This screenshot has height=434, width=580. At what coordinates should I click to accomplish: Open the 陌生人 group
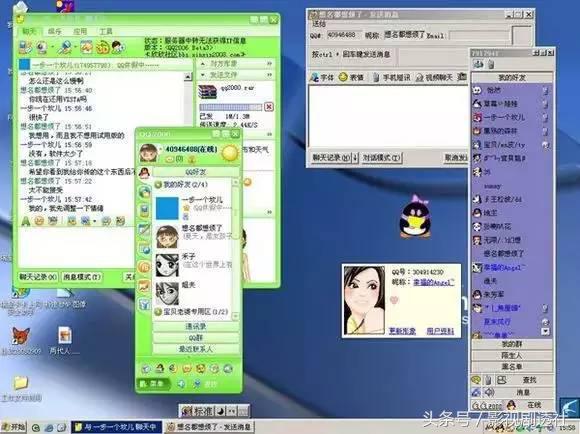tap(512, 356)
